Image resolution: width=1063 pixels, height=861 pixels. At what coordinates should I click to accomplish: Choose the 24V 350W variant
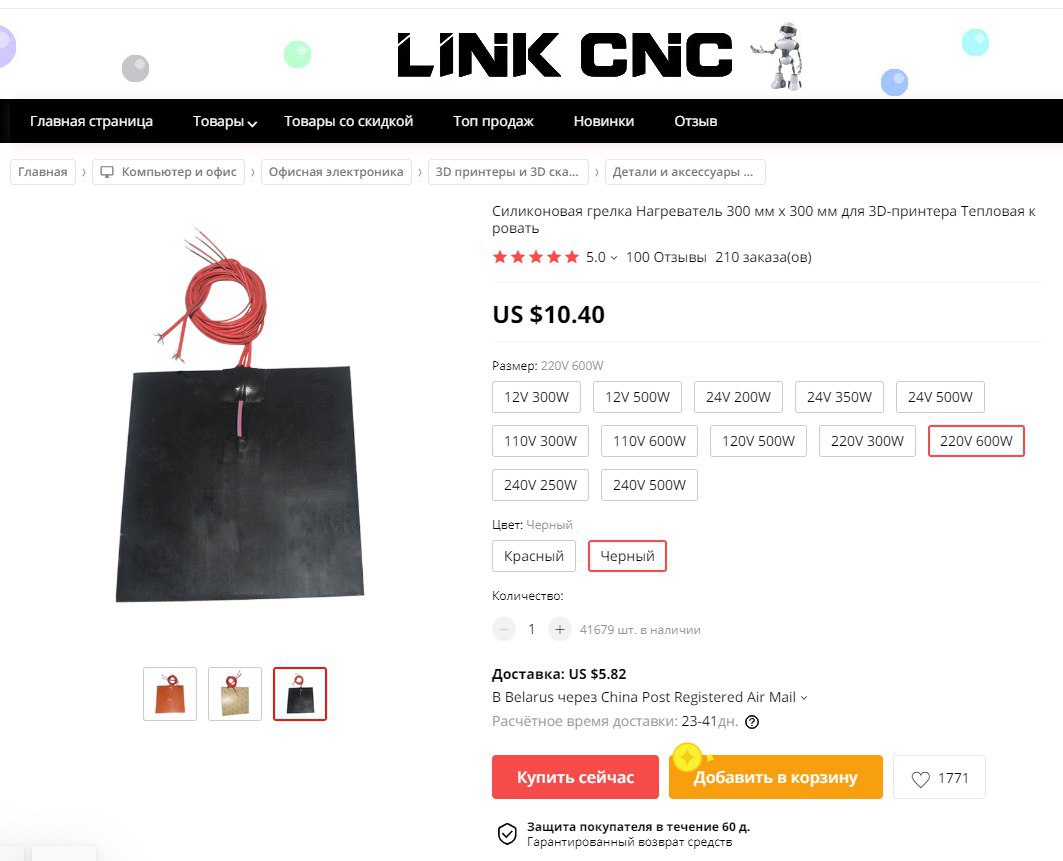click(x=839, y=397)
